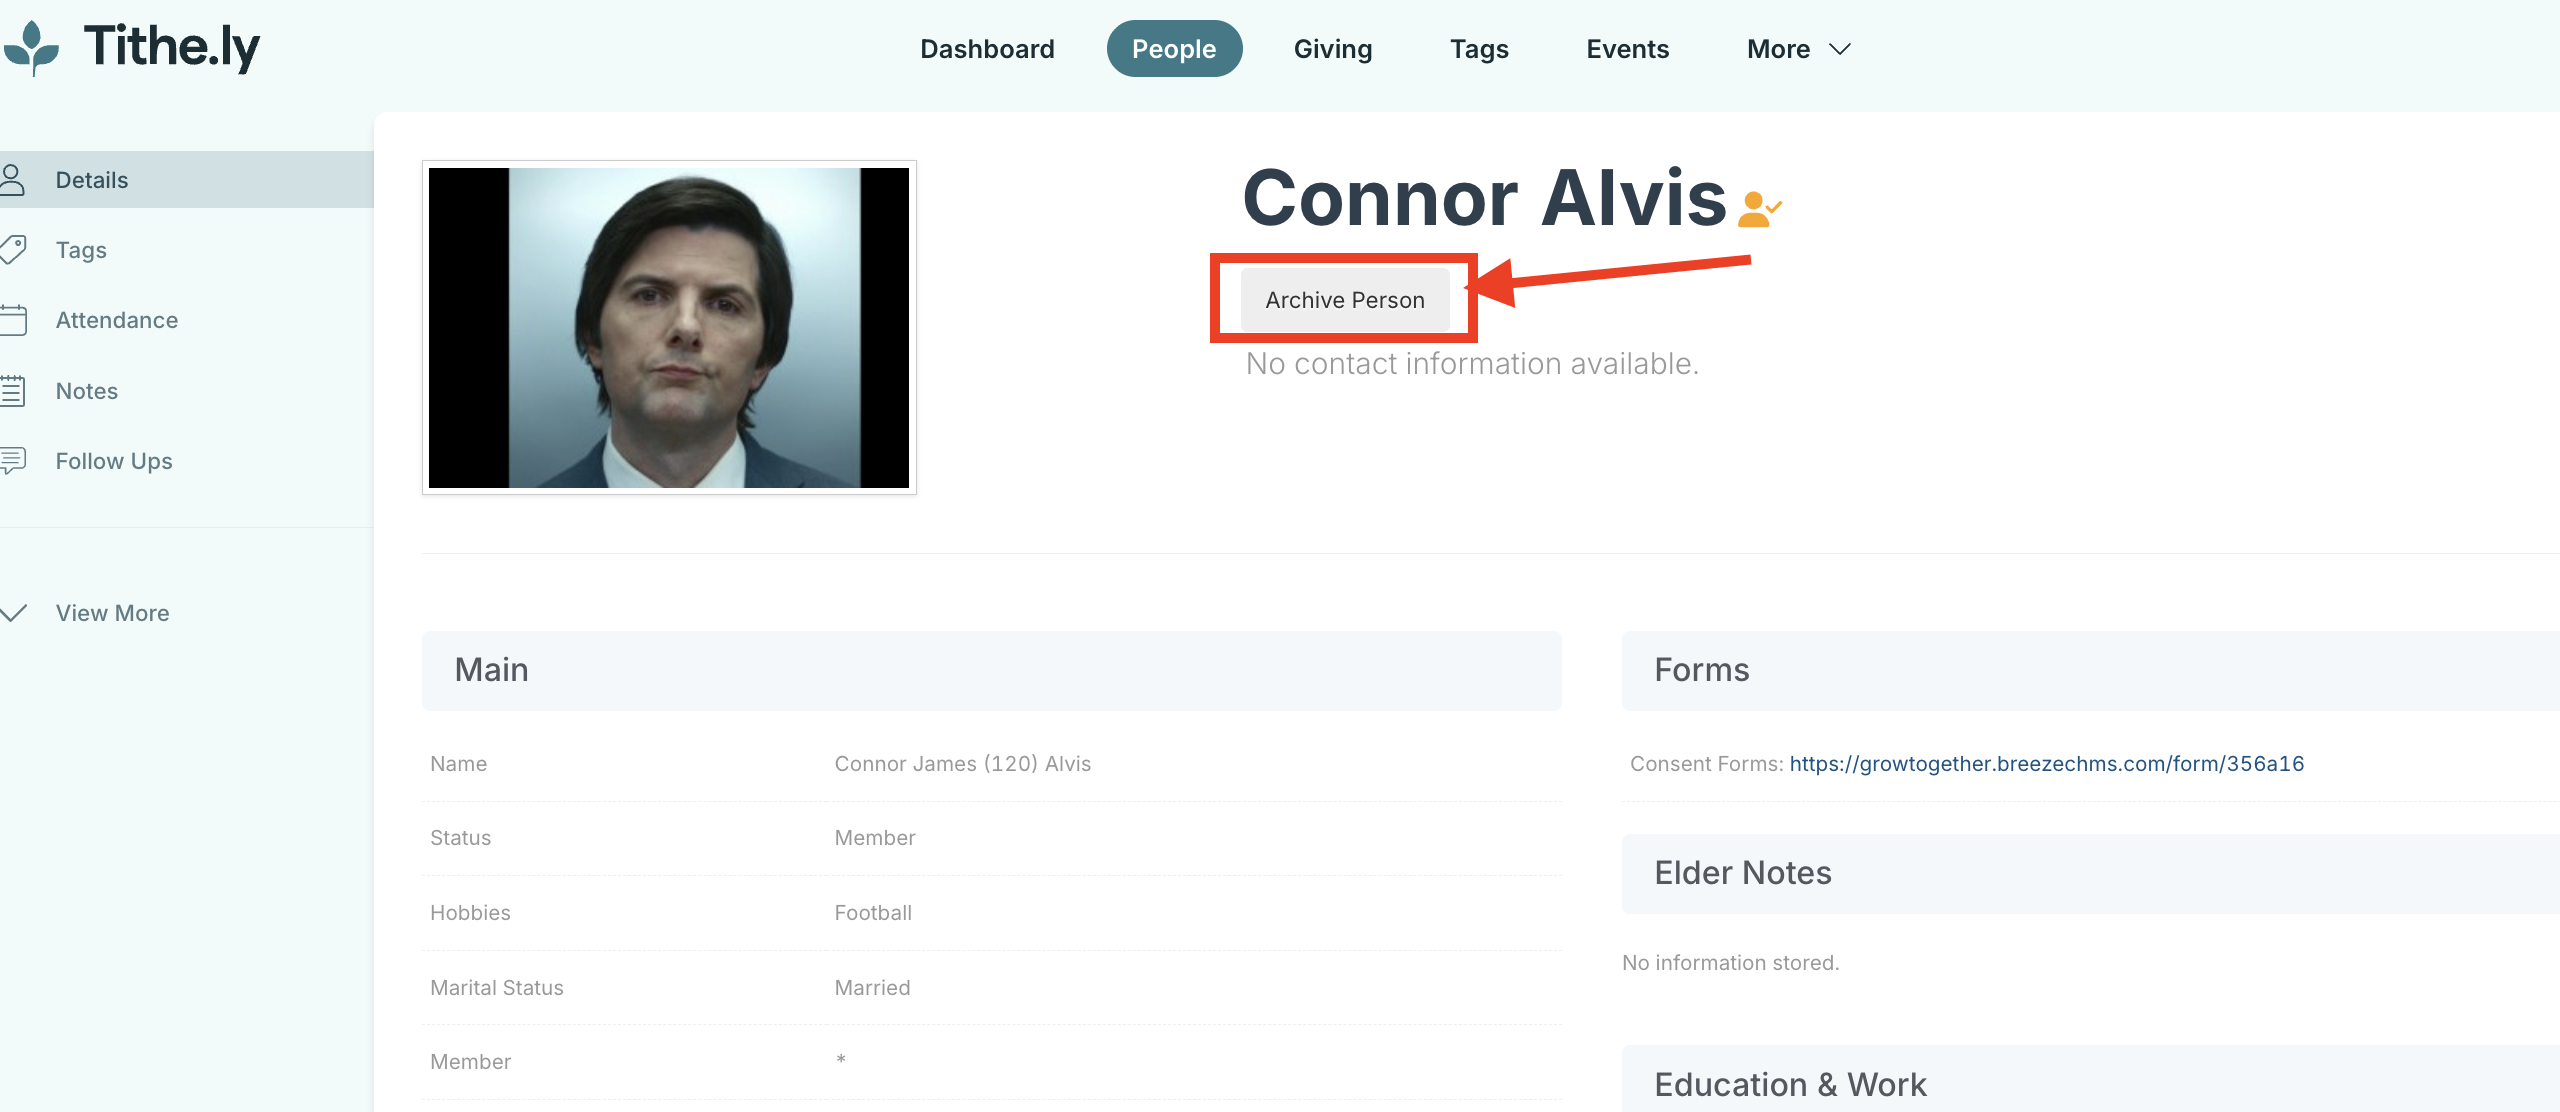This screenshot has width=2560, height=1112.
Task: Open the Consent Forms breezechms link
Action: [2046, 764]
